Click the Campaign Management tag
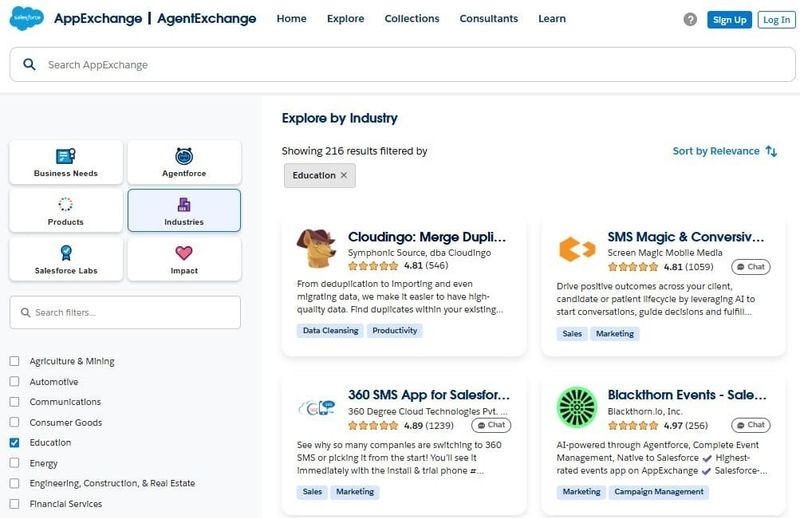The width and height of the screenshot is (800, 518). tap(659, 492)
